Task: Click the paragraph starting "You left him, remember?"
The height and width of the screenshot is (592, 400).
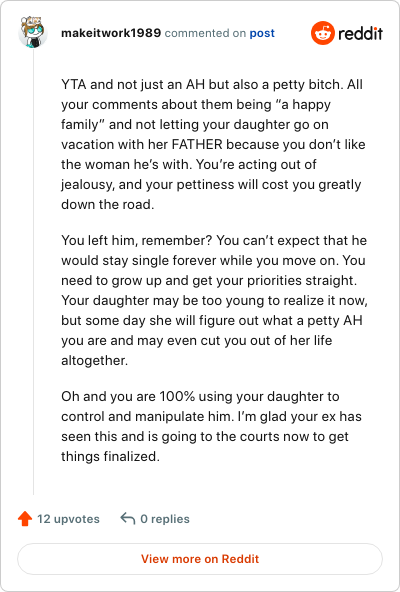Action: click(x=214, y=300)
